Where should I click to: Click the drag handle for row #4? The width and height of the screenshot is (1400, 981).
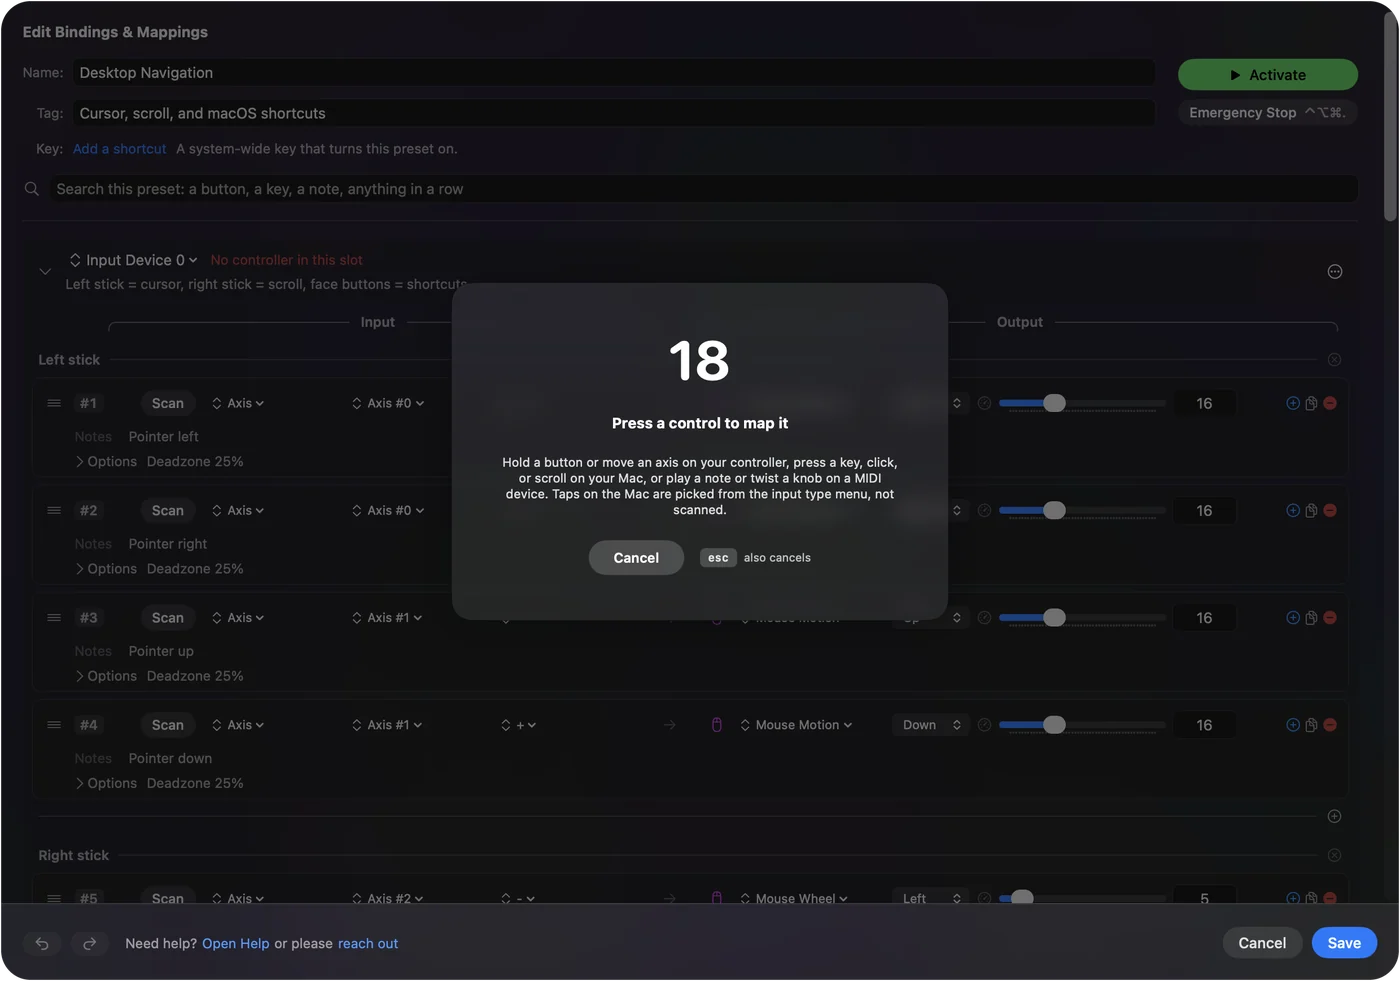54,725
